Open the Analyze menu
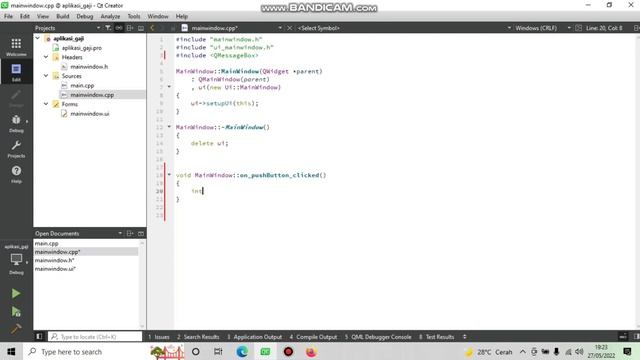The width and height of the screenshot is (640, 360). (x=110, y=16)
